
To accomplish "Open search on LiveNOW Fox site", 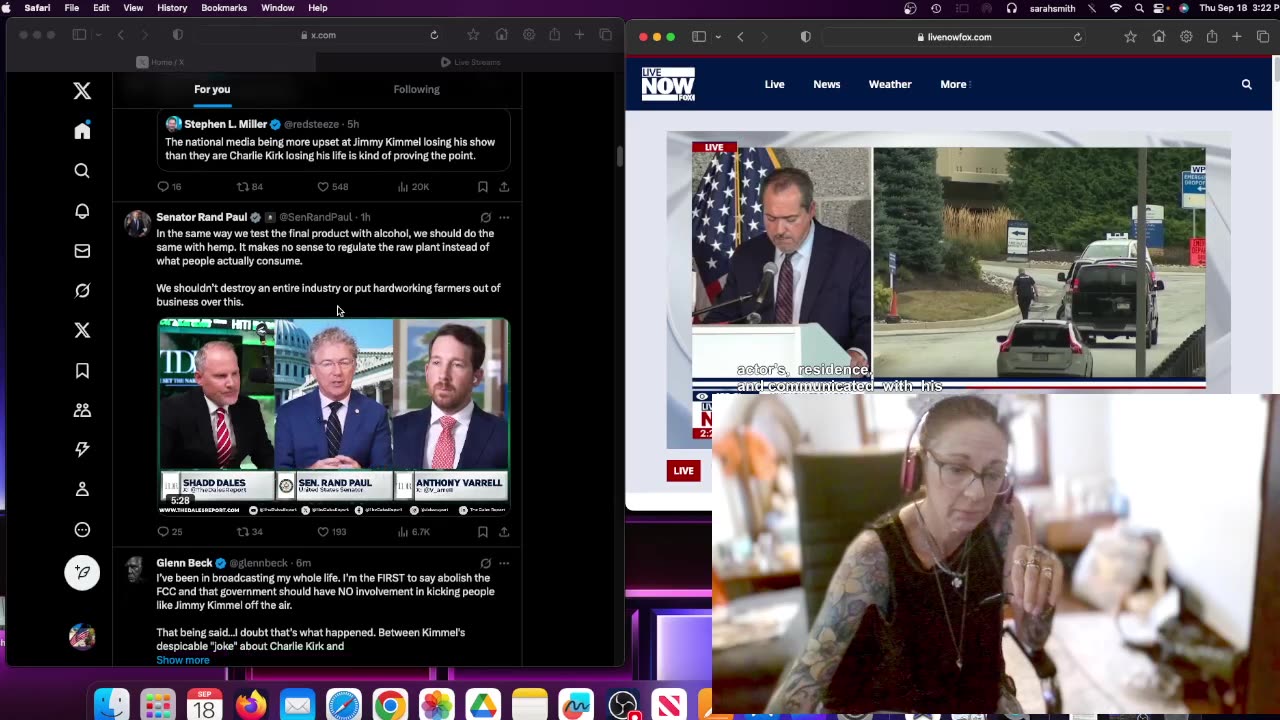I will click(1246, 84).
